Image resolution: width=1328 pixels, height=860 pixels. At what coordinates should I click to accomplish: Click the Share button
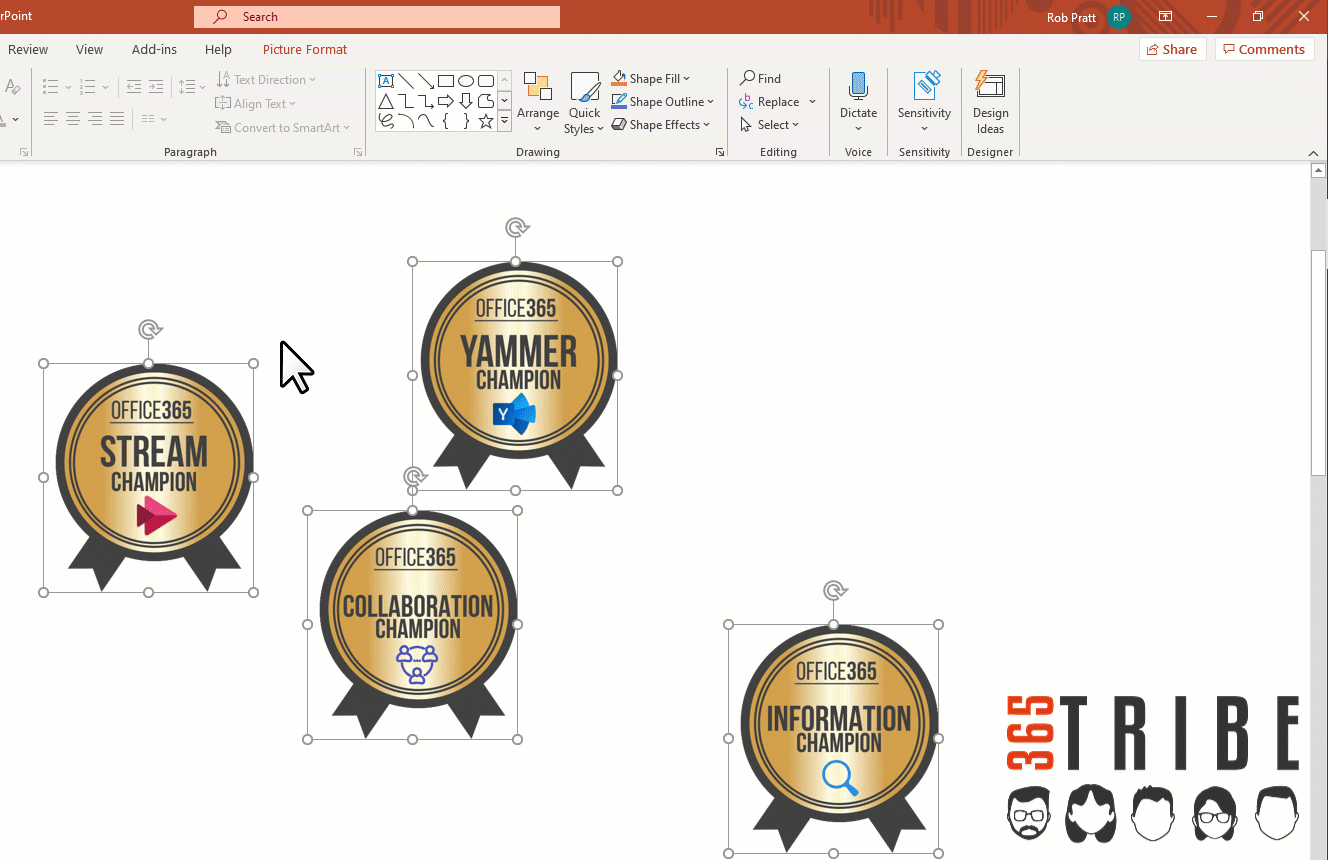(1172, 49)
